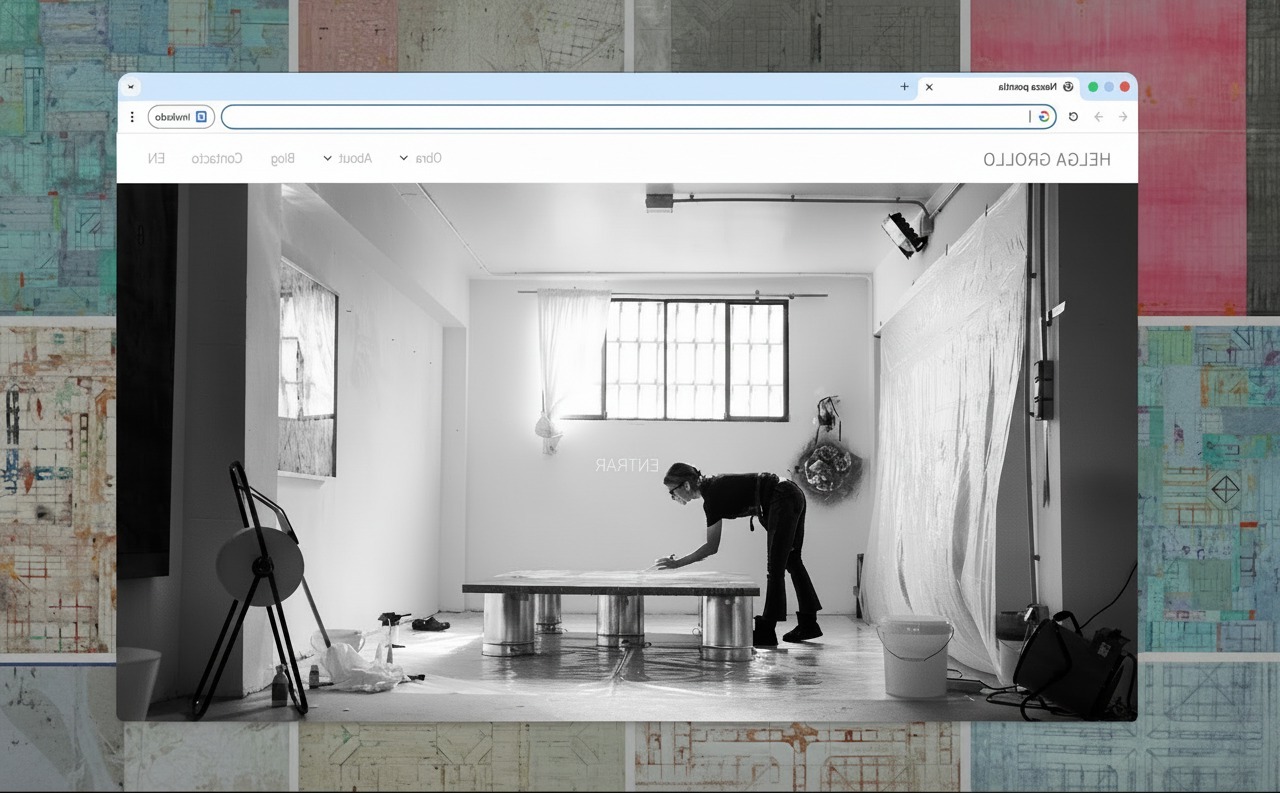This screenshot has height=793, width=1280.
Task: Click the back arrow beside the window edge
Action: tap(1122, 117)
